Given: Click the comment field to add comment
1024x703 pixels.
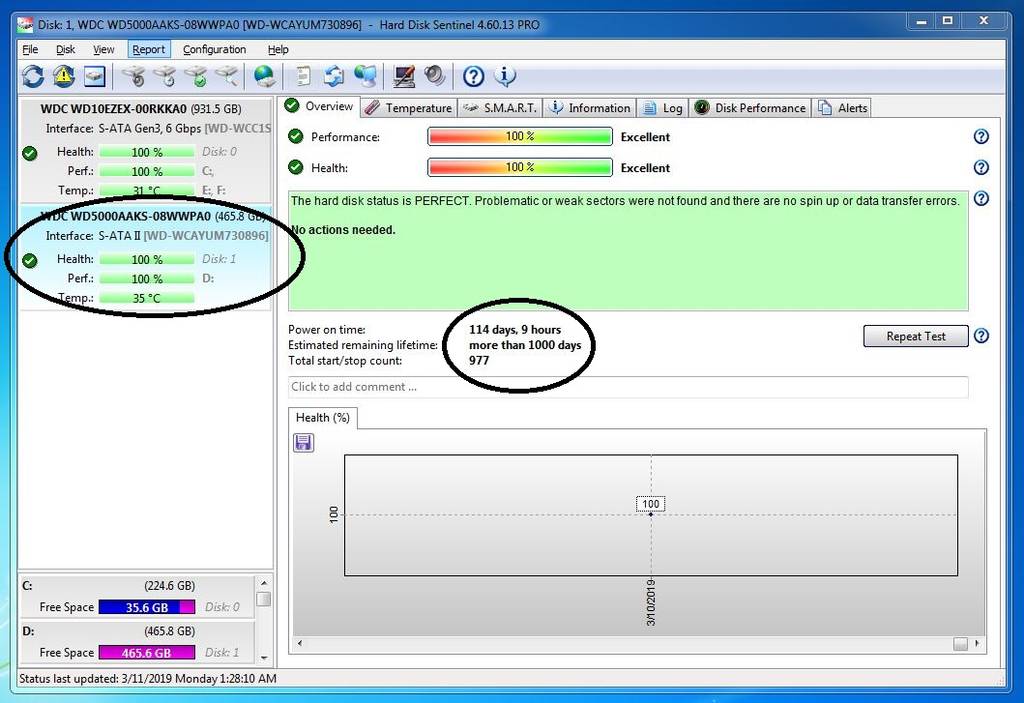Looking at the screenshot, I should 628,387.
